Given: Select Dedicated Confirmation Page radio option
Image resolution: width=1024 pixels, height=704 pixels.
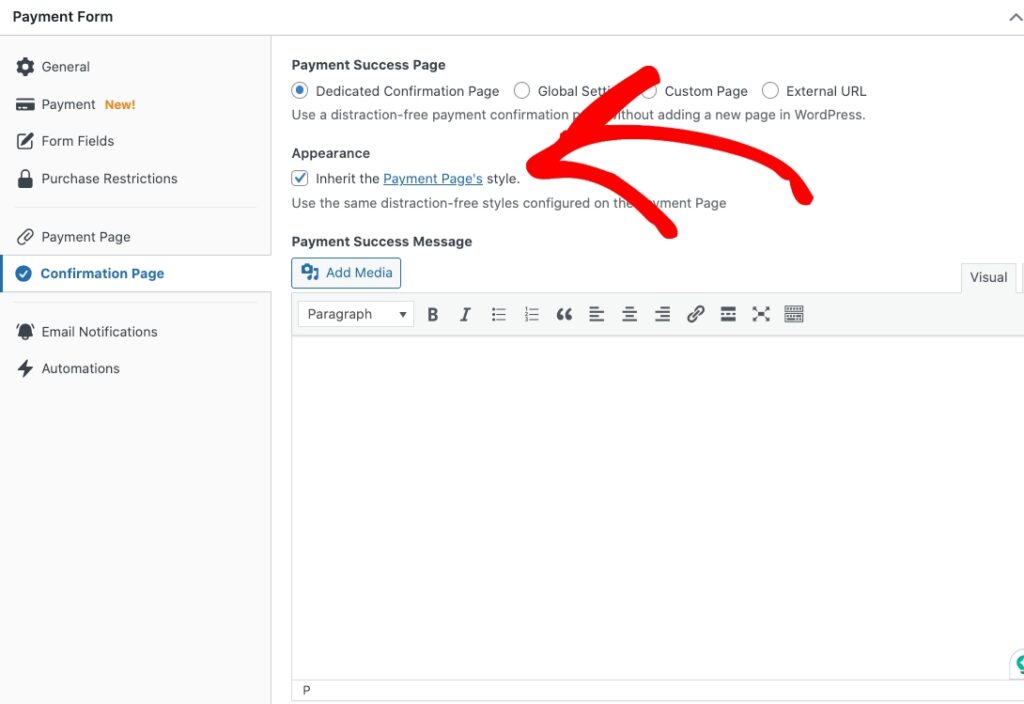Looking at the screenshot, I should tap(300, 91).
